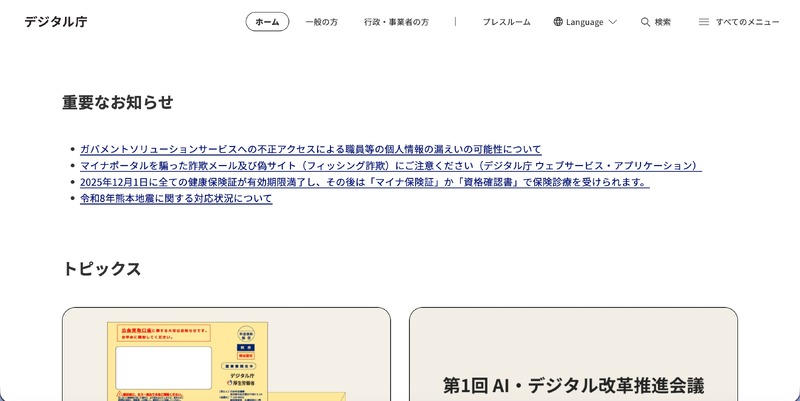This screenshot has height=401, width=800.
Task: Click the magnifier search icon
Action: [645, 22]
